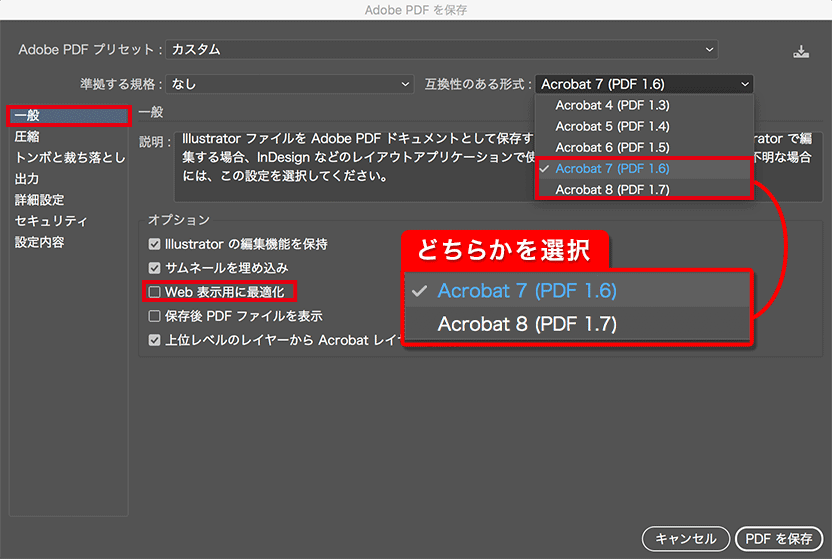This screenshot has width=832, height=559.
Task: Open the トンボと裁ち落とし category
Action: (69, 158)
